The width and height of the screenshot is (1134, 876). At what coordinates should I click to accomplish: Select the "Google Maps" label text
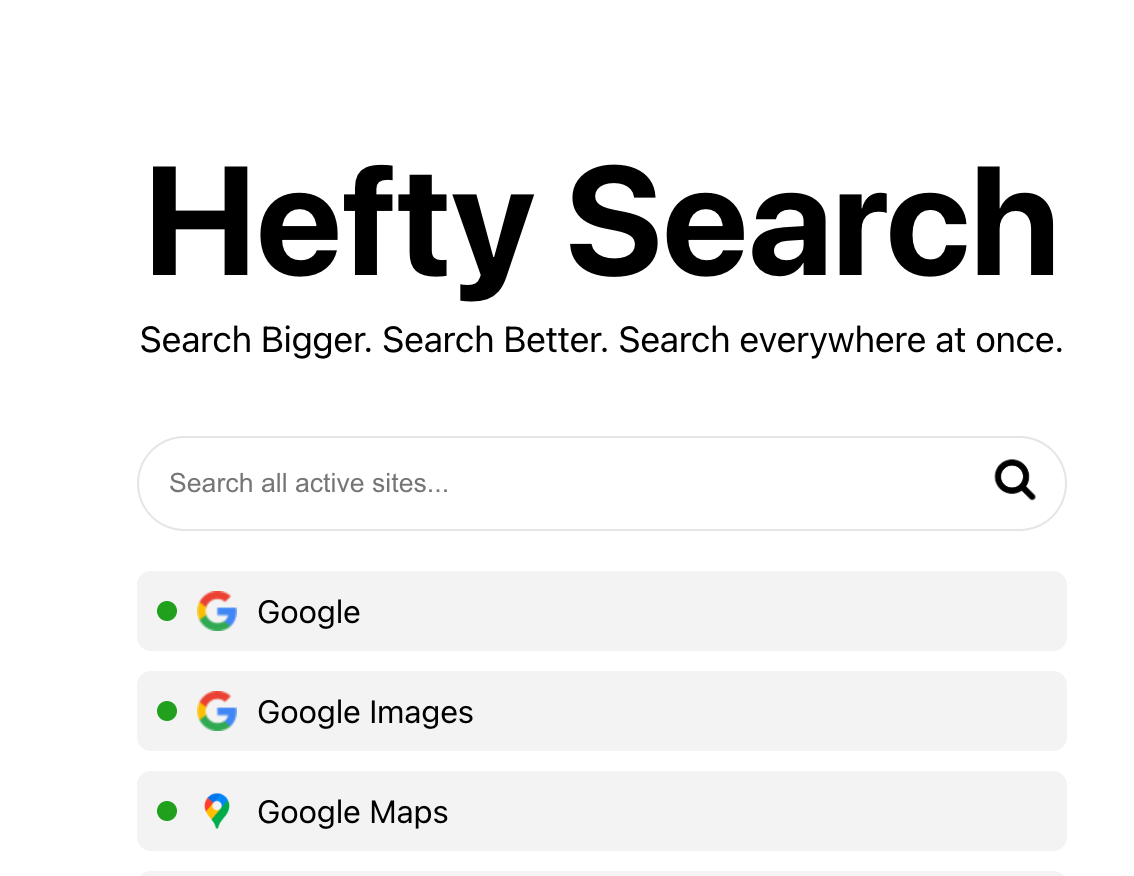(352, 811)
